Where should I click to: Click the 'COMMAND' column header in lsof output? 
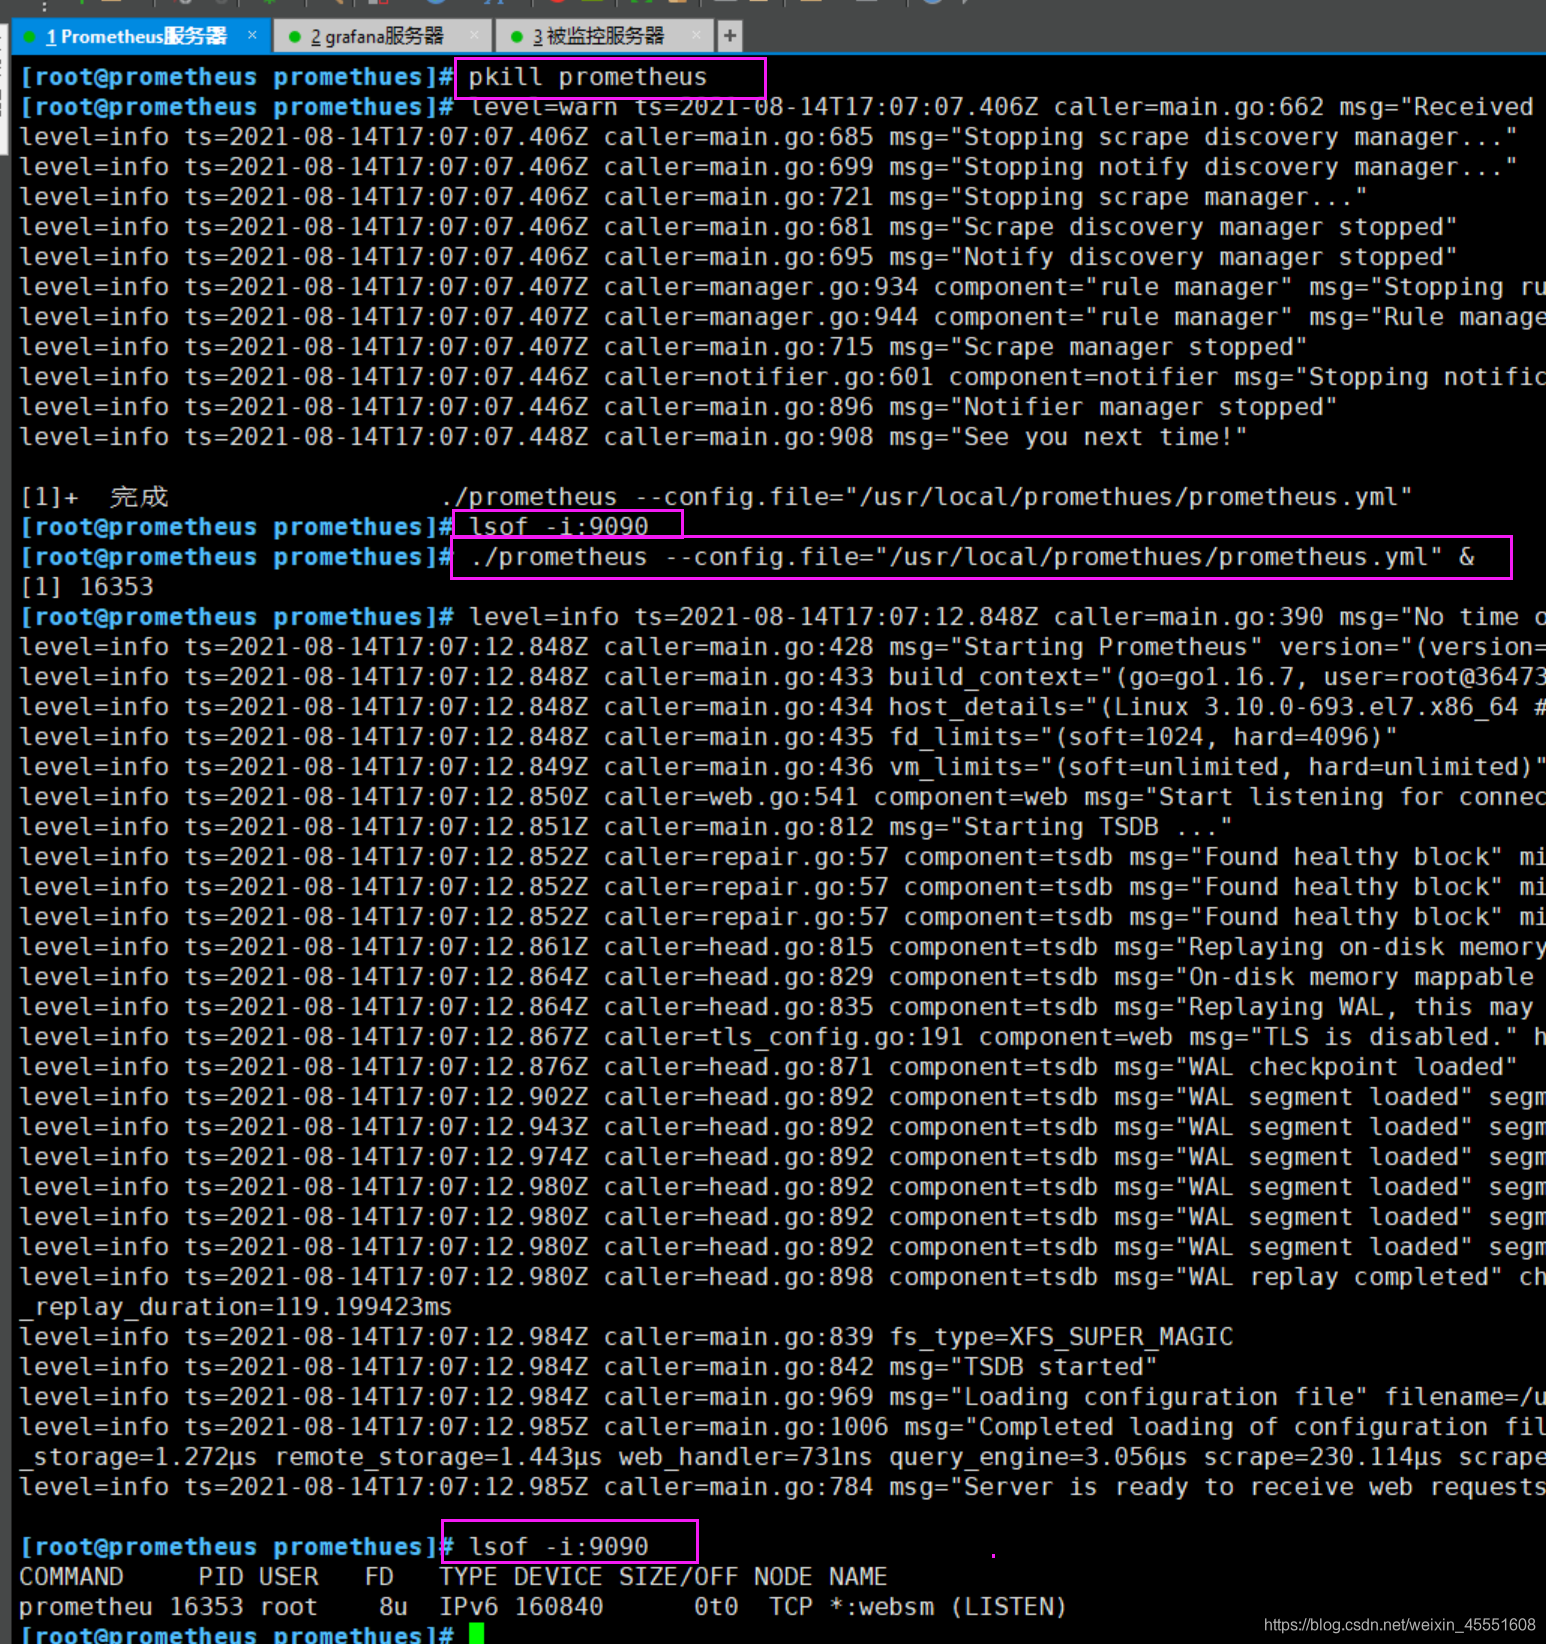(x=71, y=1577)
